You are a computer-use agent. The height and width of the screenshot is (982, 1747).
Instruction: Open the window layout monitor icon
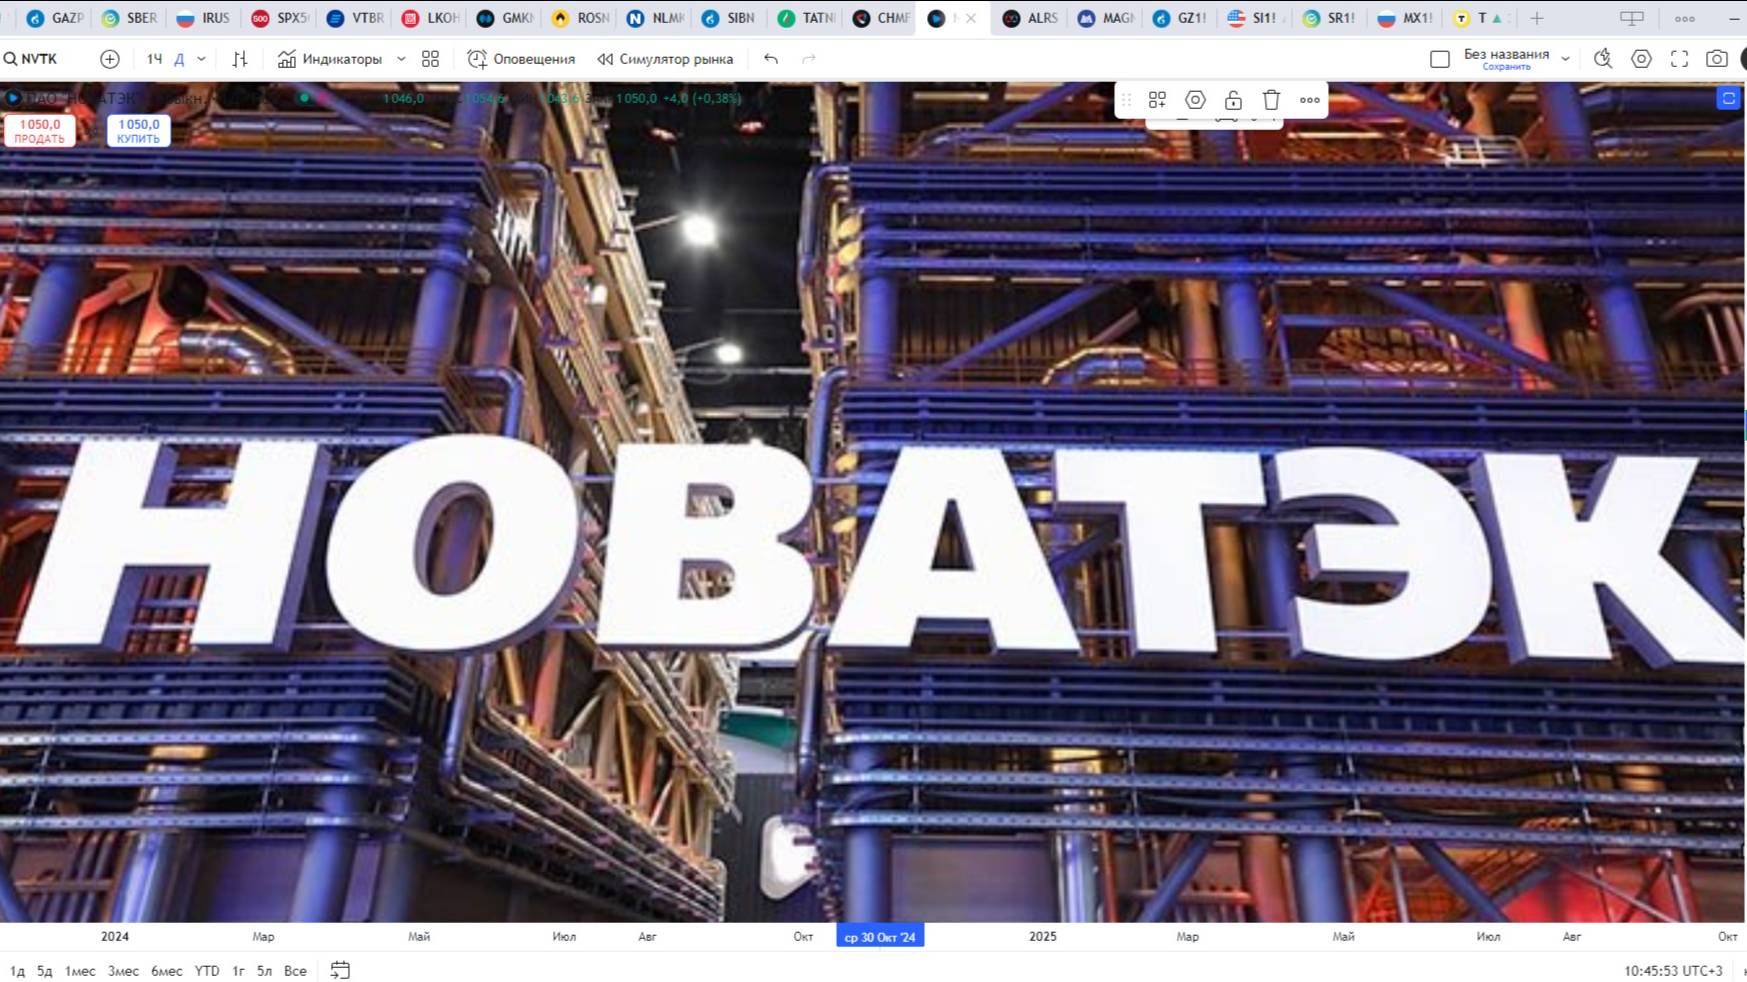1632,18
